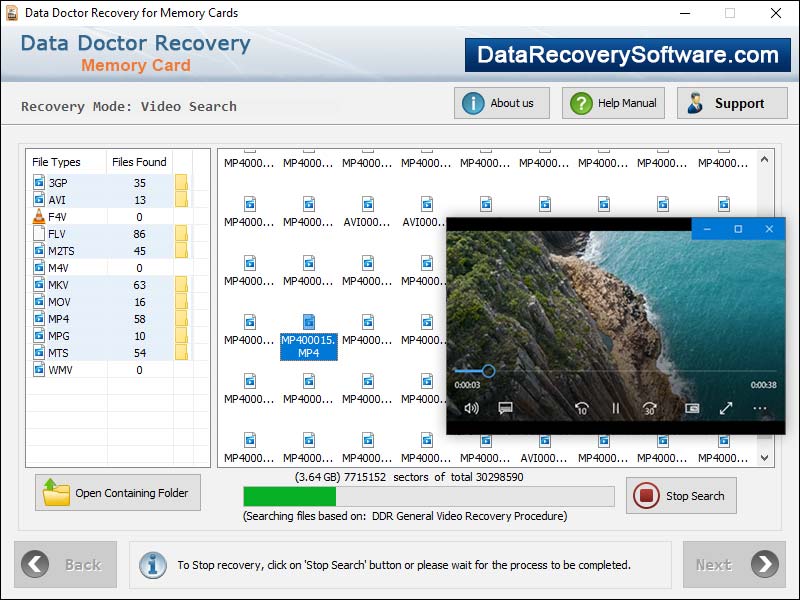Skip back 10 seconds in the video
This screenshot has height=600, width=800.
tap(580, 408)
